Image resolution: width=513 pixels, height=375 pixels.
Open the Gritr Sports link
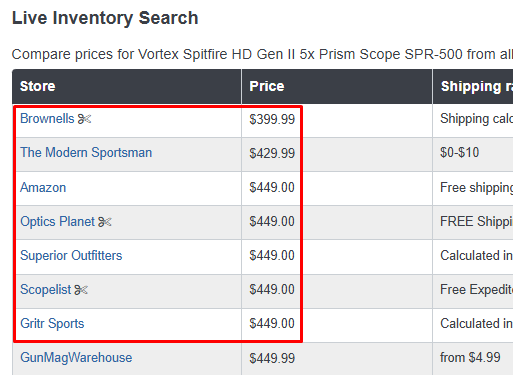click(52, 324)
